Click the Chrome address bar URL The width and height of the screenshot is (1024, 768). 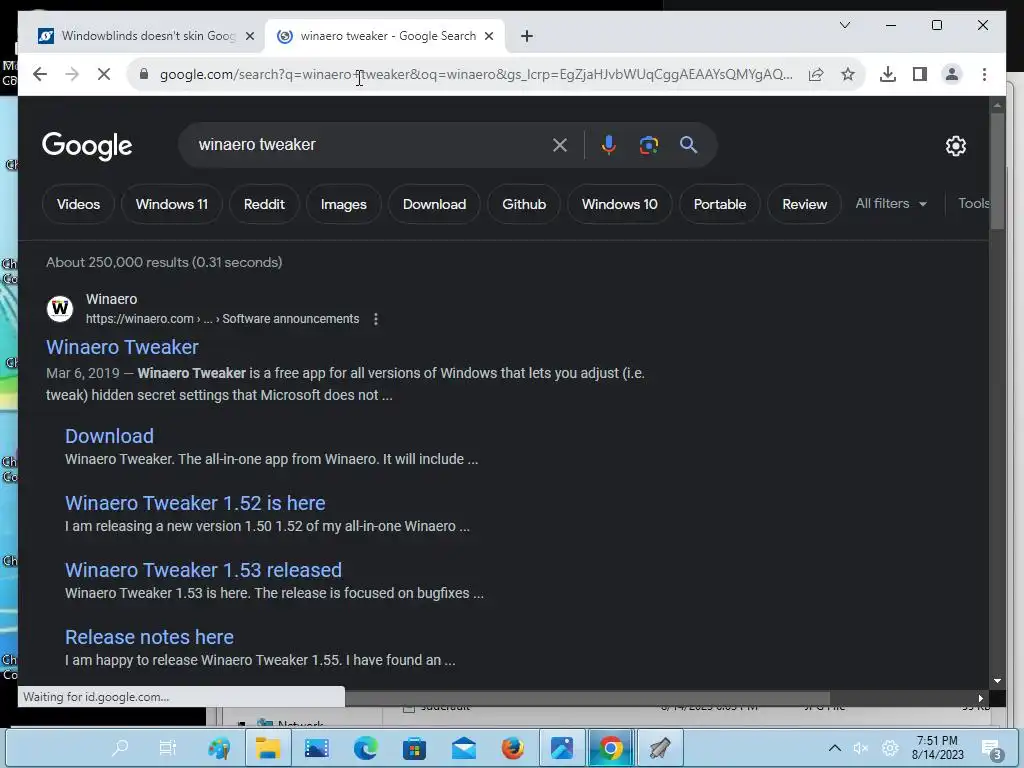tap(476, 74)
